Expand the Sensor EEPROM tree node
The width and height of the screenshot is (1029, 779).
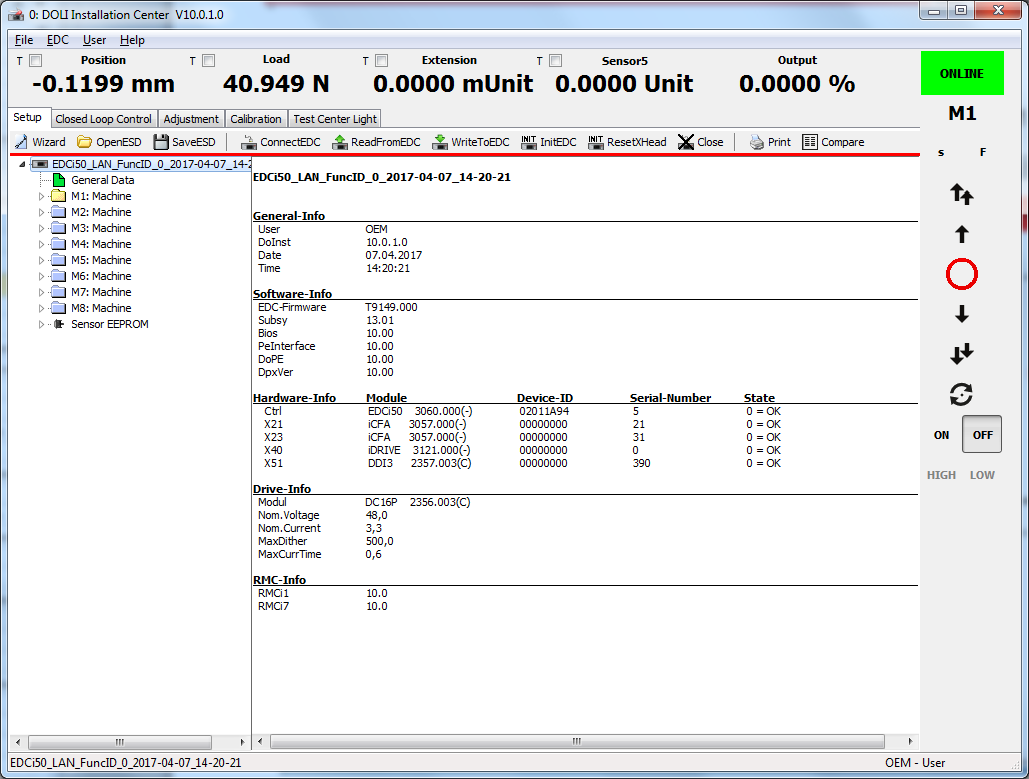click(42, 324)
